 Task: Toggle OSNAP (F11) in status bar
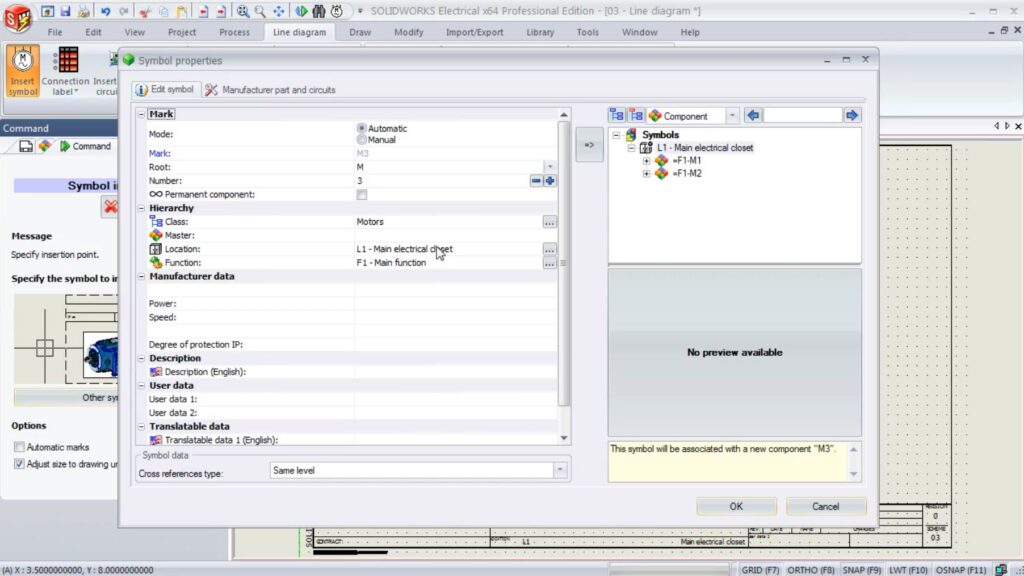click(961, 570)
